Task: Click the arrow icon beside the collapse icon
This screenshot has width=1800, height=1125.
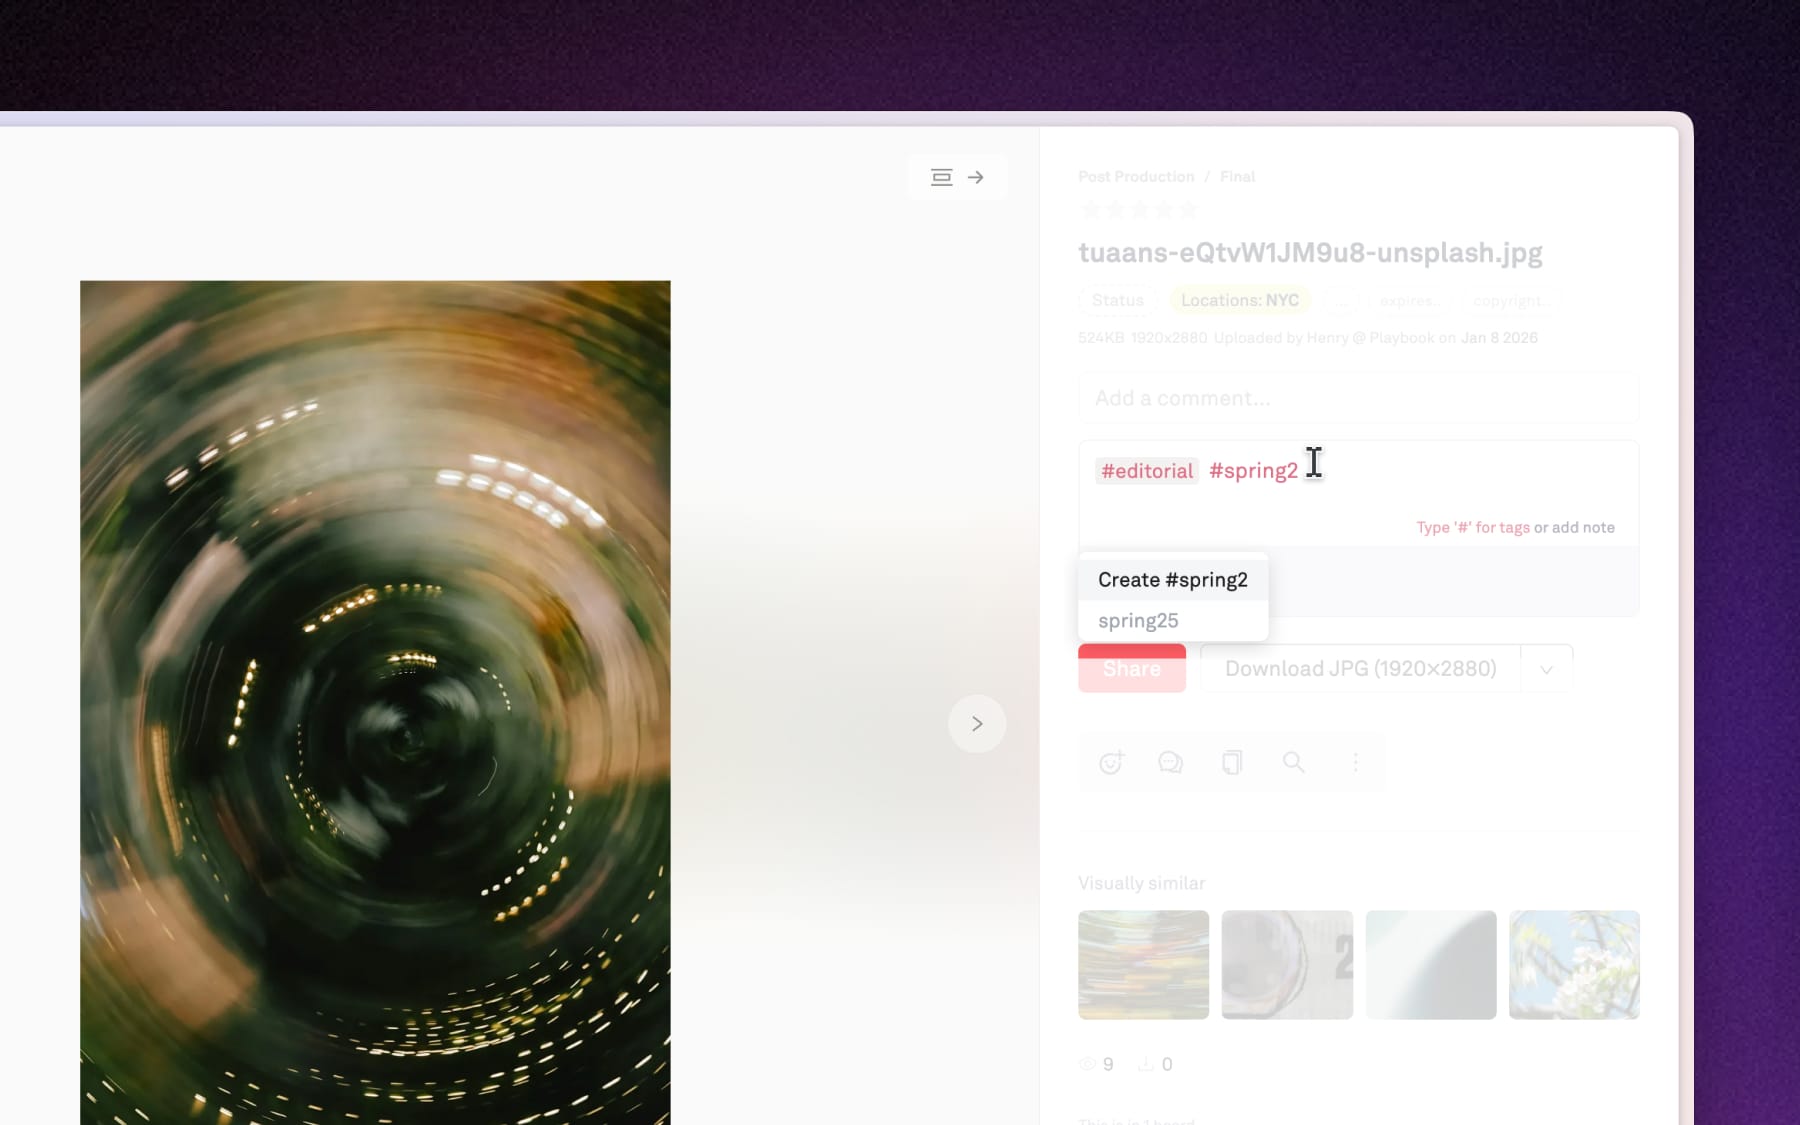Action: pyautogui.click(x=976, y=177)
